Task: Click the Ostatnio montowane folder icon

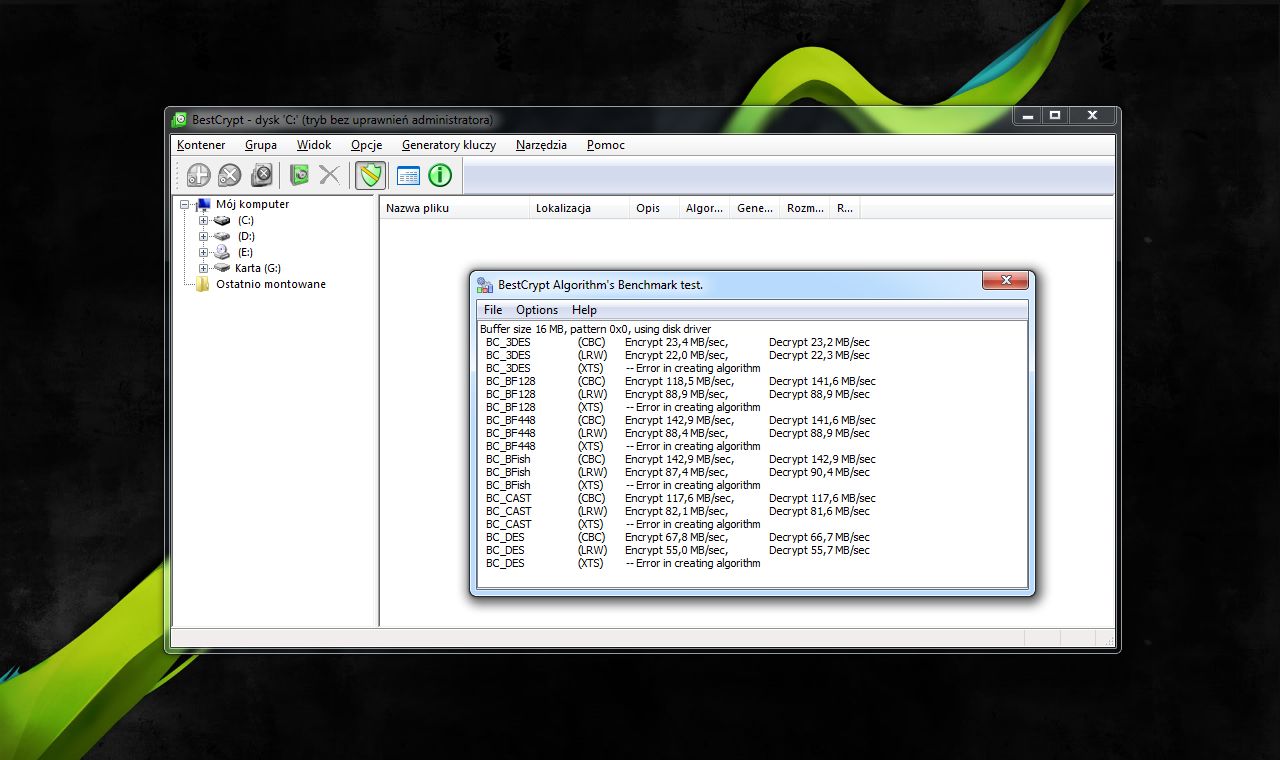Action: [203, 284]
